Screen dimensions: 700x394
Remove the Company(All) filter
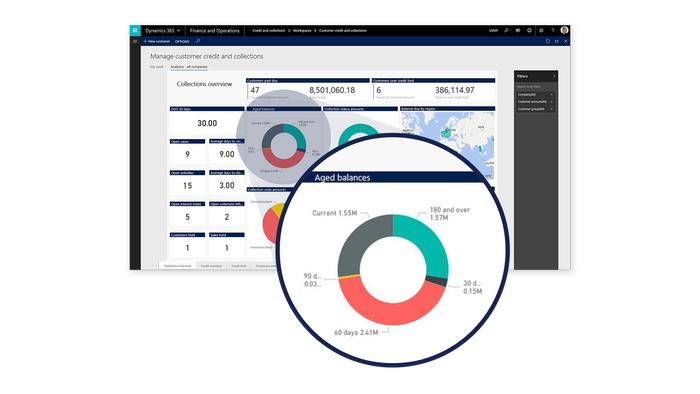point(551,95)
